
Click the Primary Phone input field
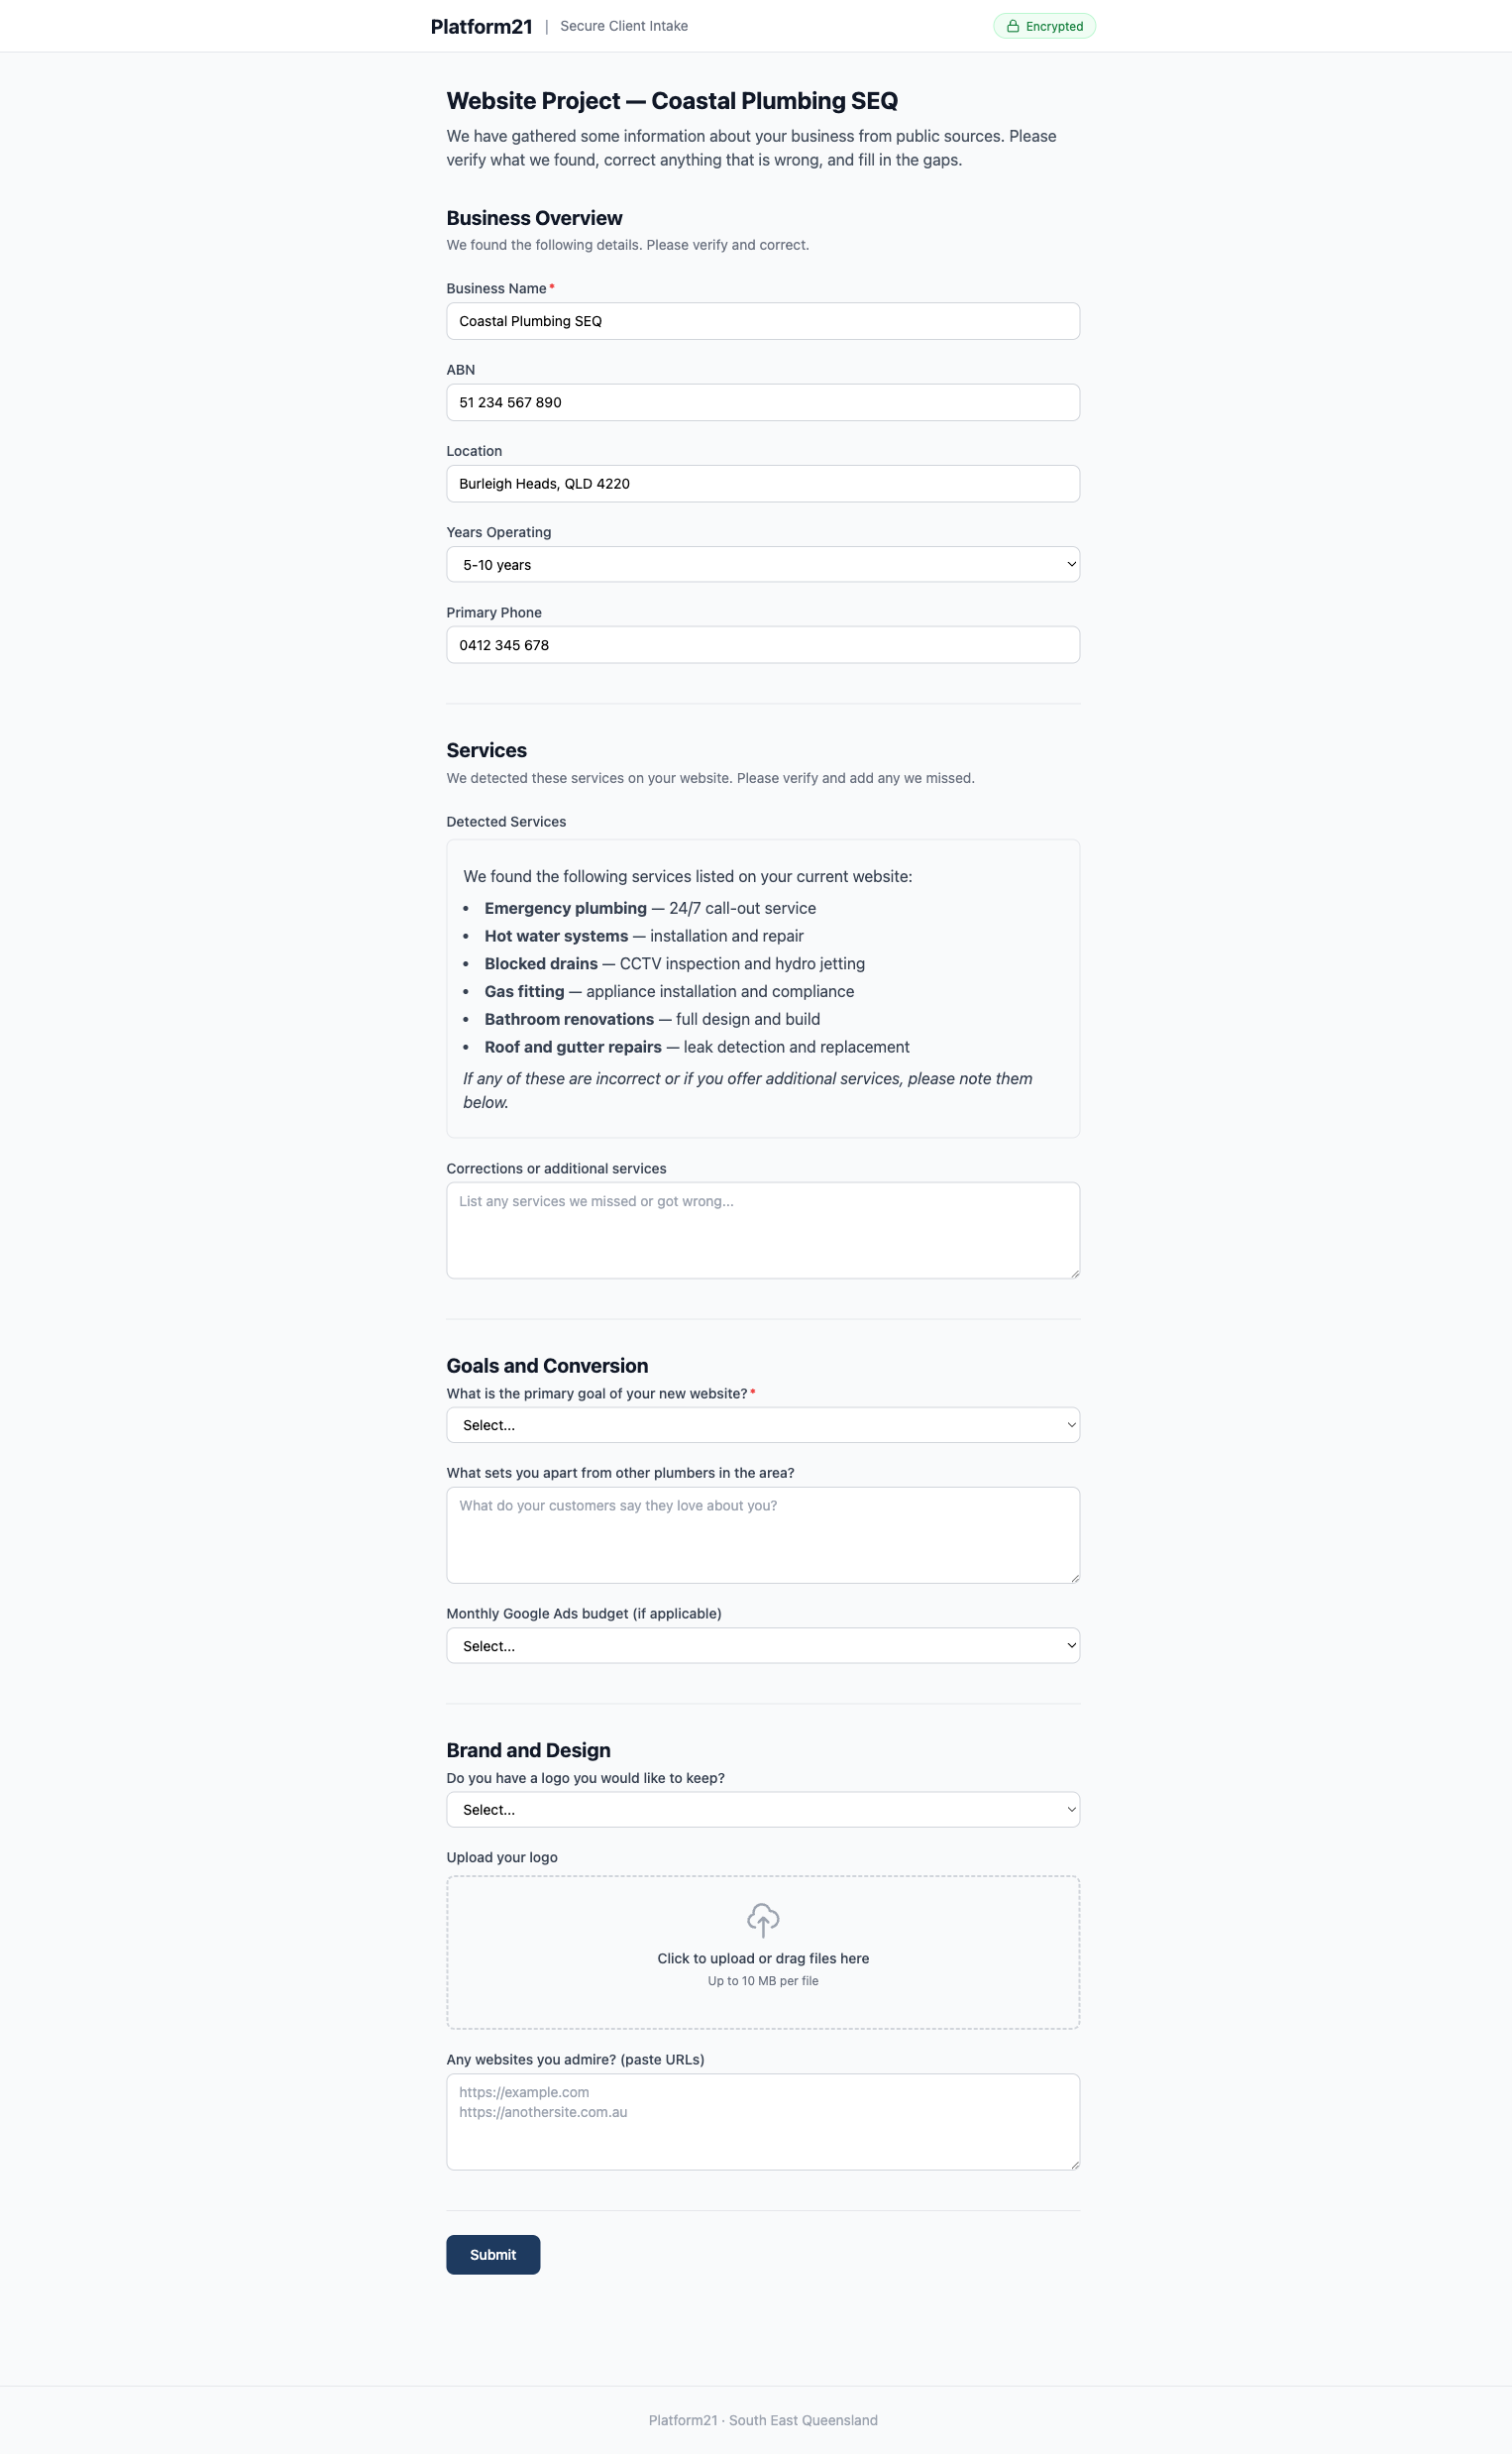(x=763, y=645)
